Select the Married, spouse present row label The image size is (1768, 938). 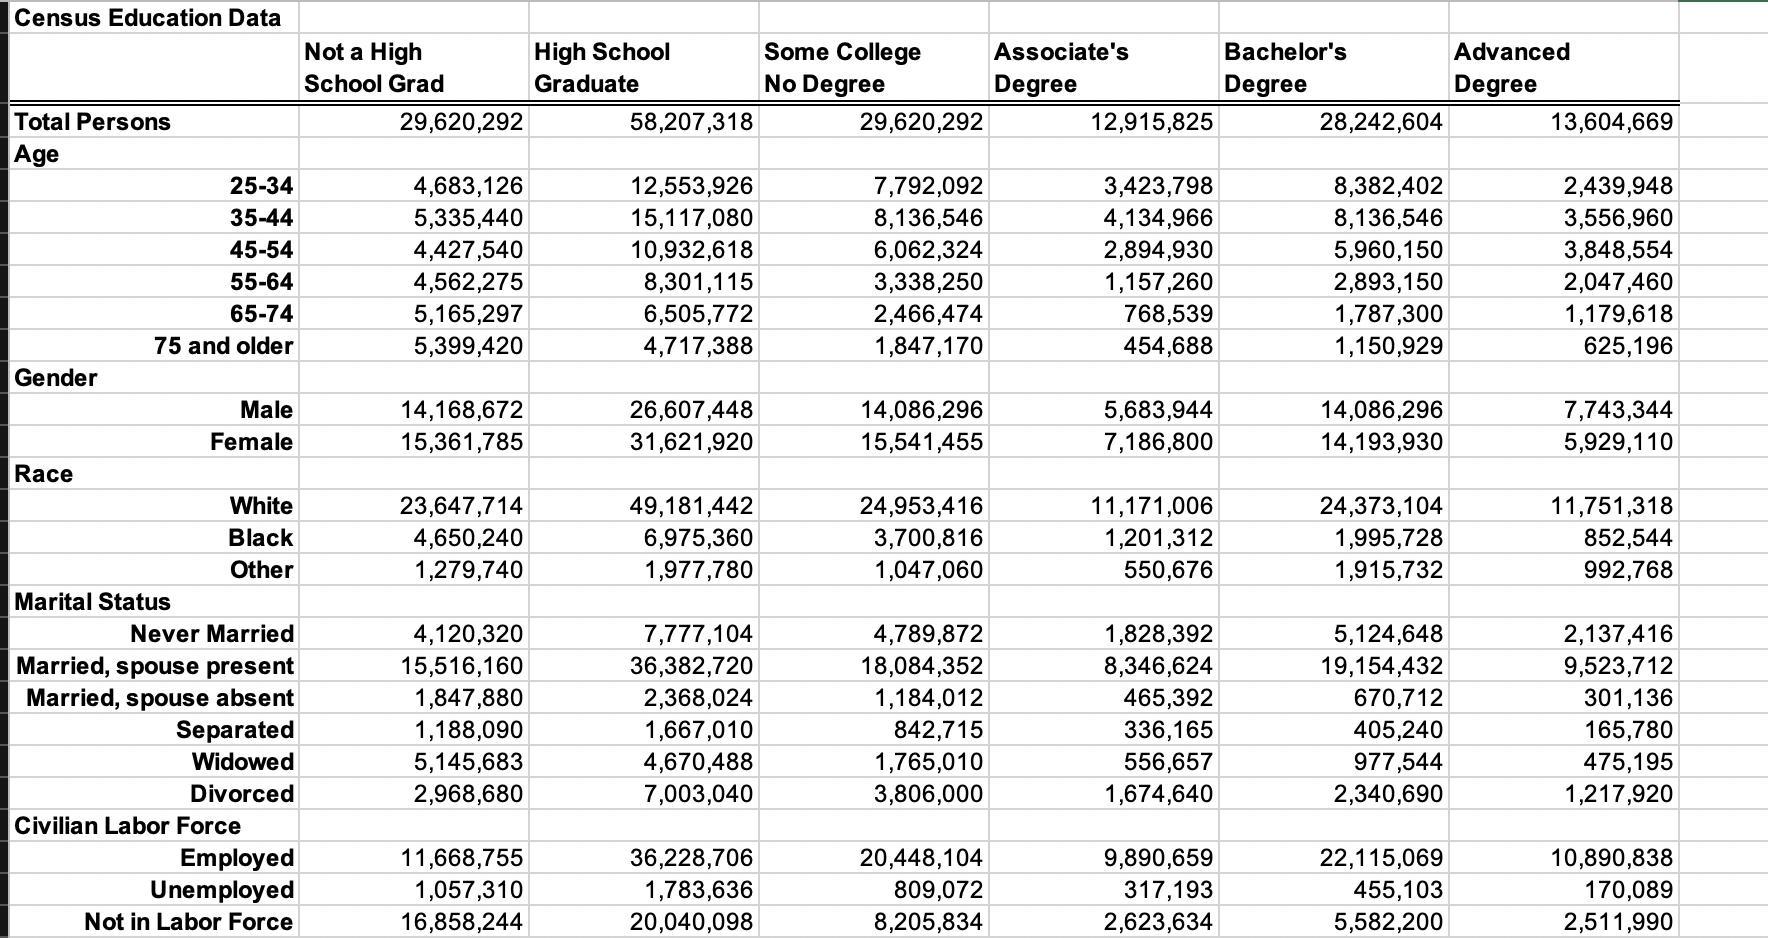155,666
